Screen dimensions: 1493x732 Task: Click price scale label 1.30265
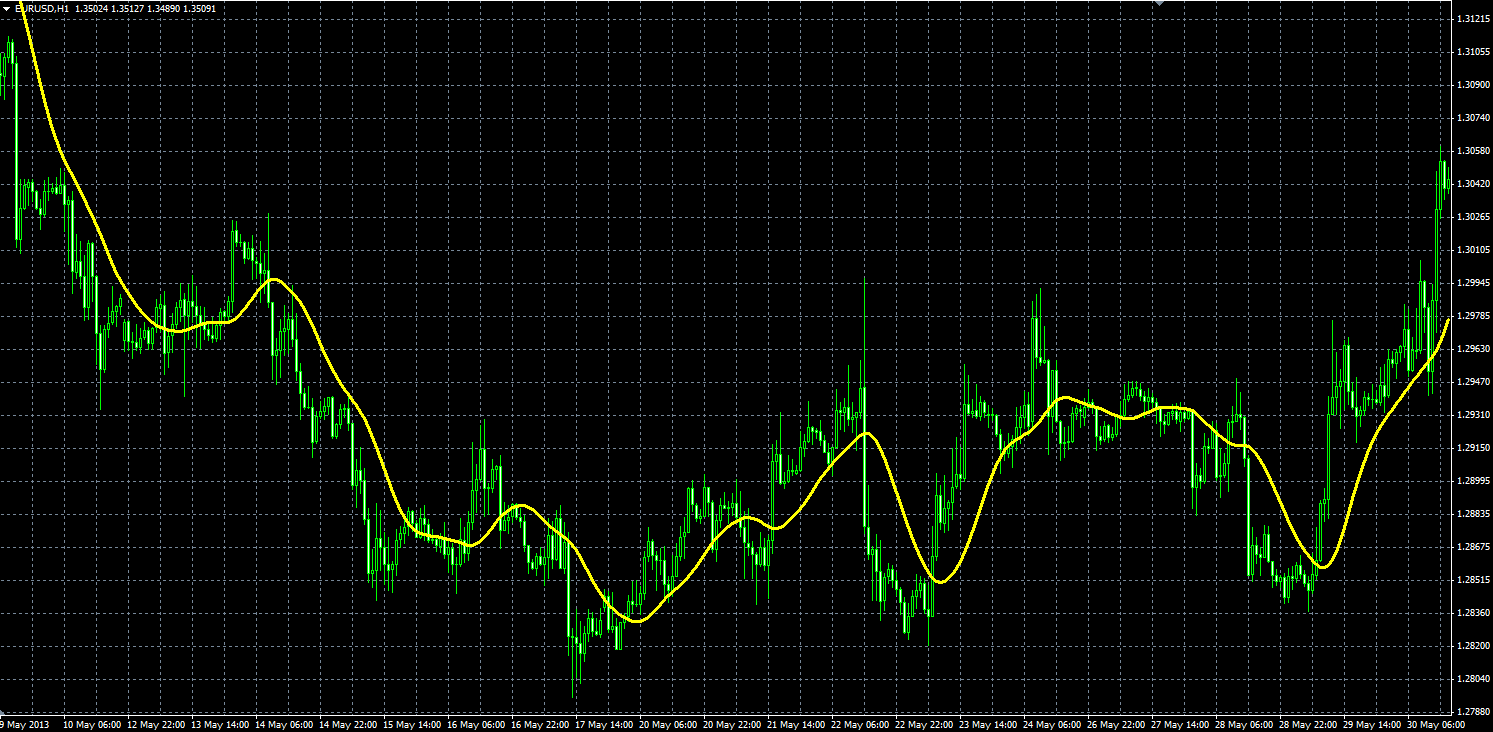point(1473,217)
